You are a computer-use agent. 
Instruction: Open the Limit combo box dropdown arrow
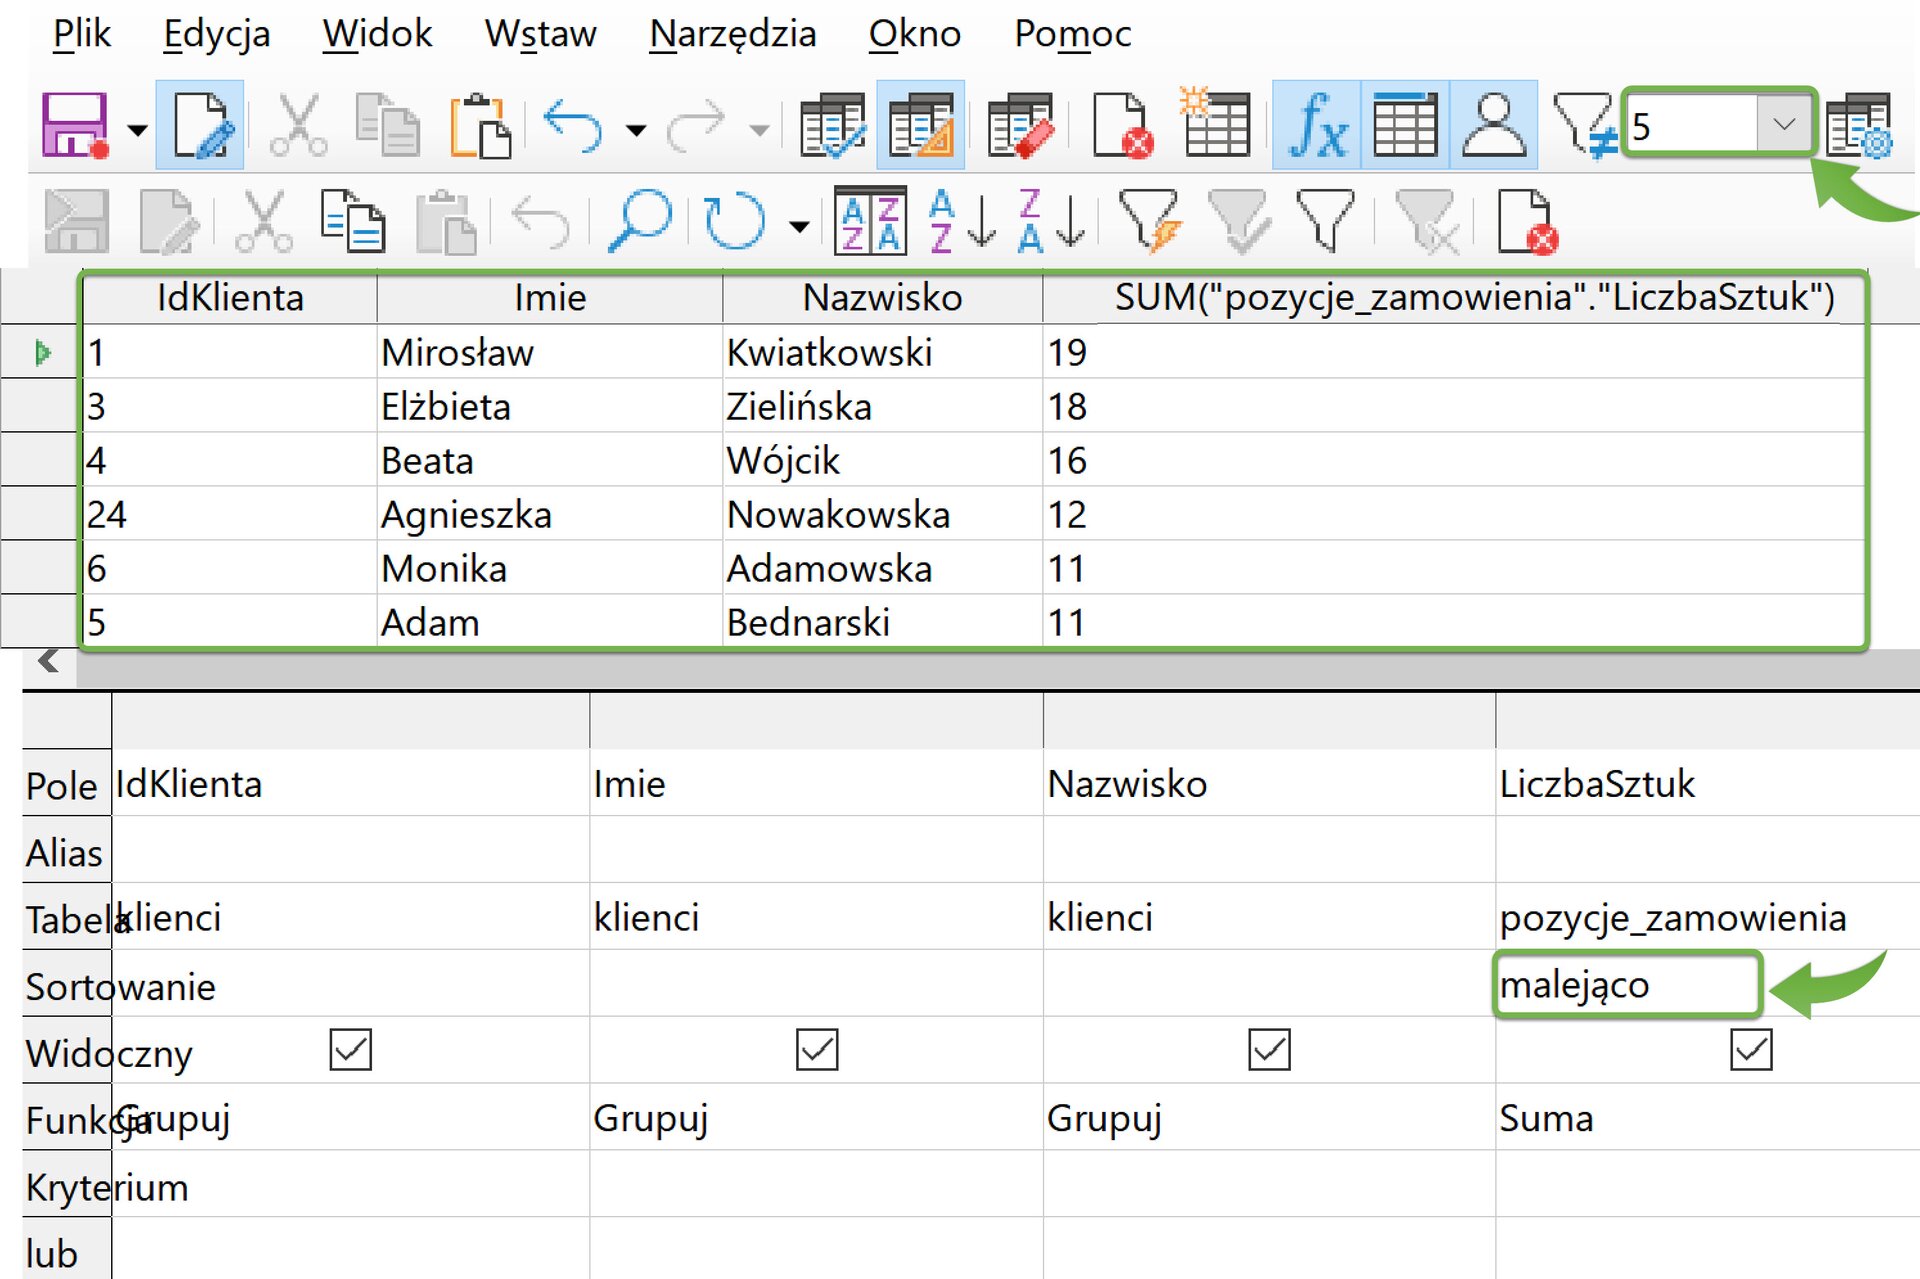(x=1784, y=125)
